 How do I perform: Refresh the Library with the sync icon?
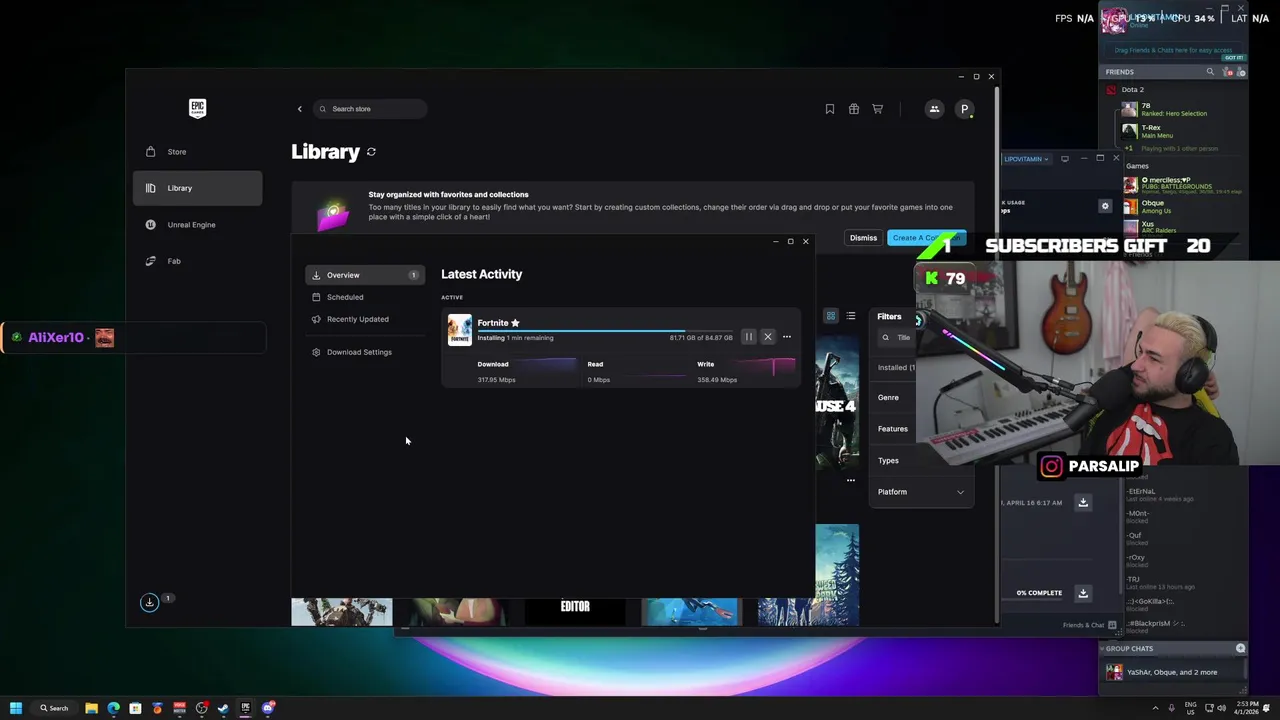pos(371,152)
